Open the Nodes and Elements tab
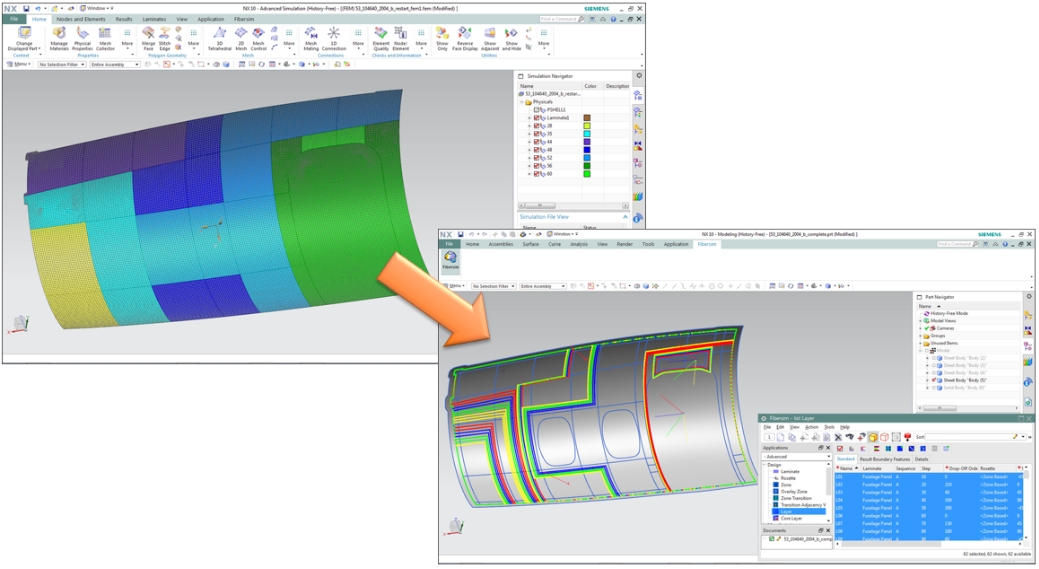 (x=83, y=19)
